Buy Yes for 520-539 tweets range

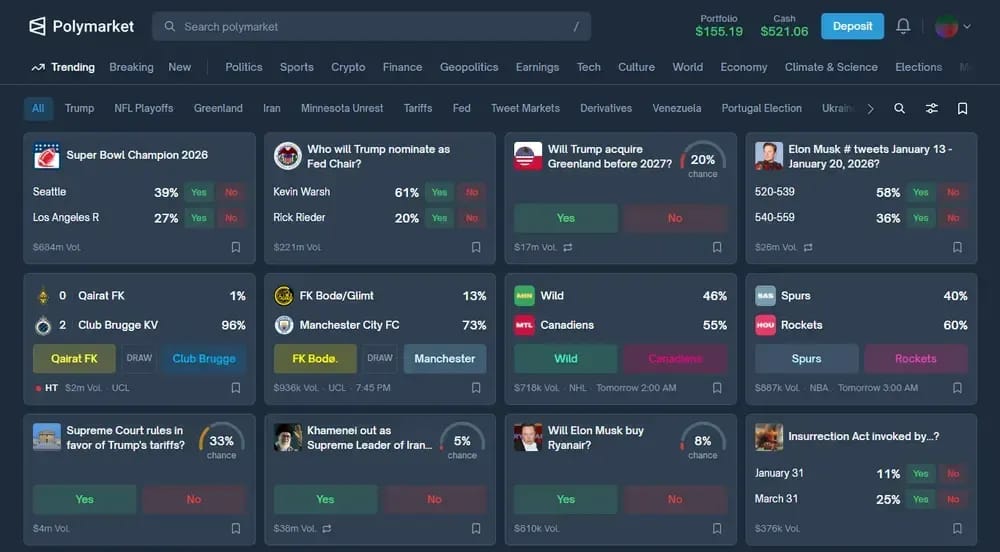[920, 192]
